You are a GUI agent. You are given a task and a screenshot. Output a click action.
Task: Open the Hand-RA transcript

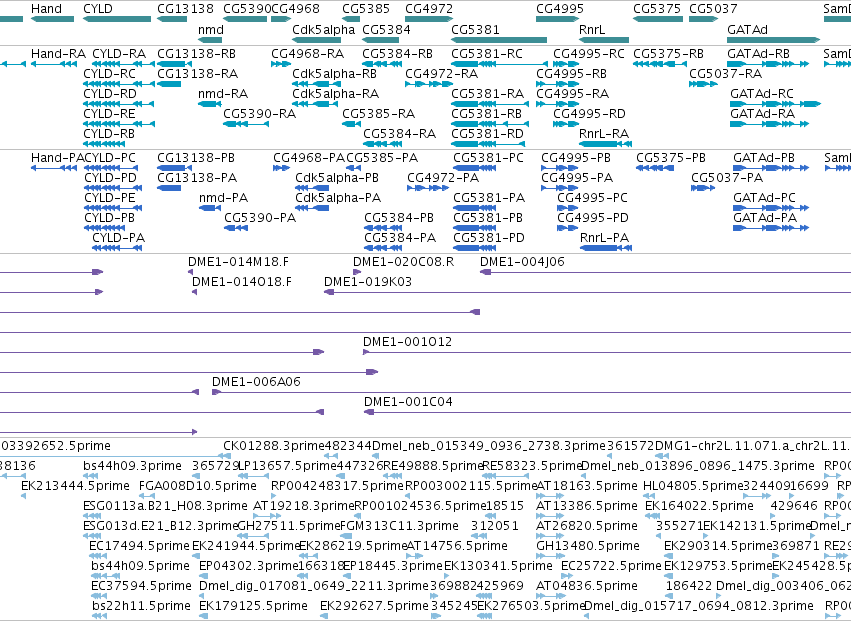pos(54,64)
